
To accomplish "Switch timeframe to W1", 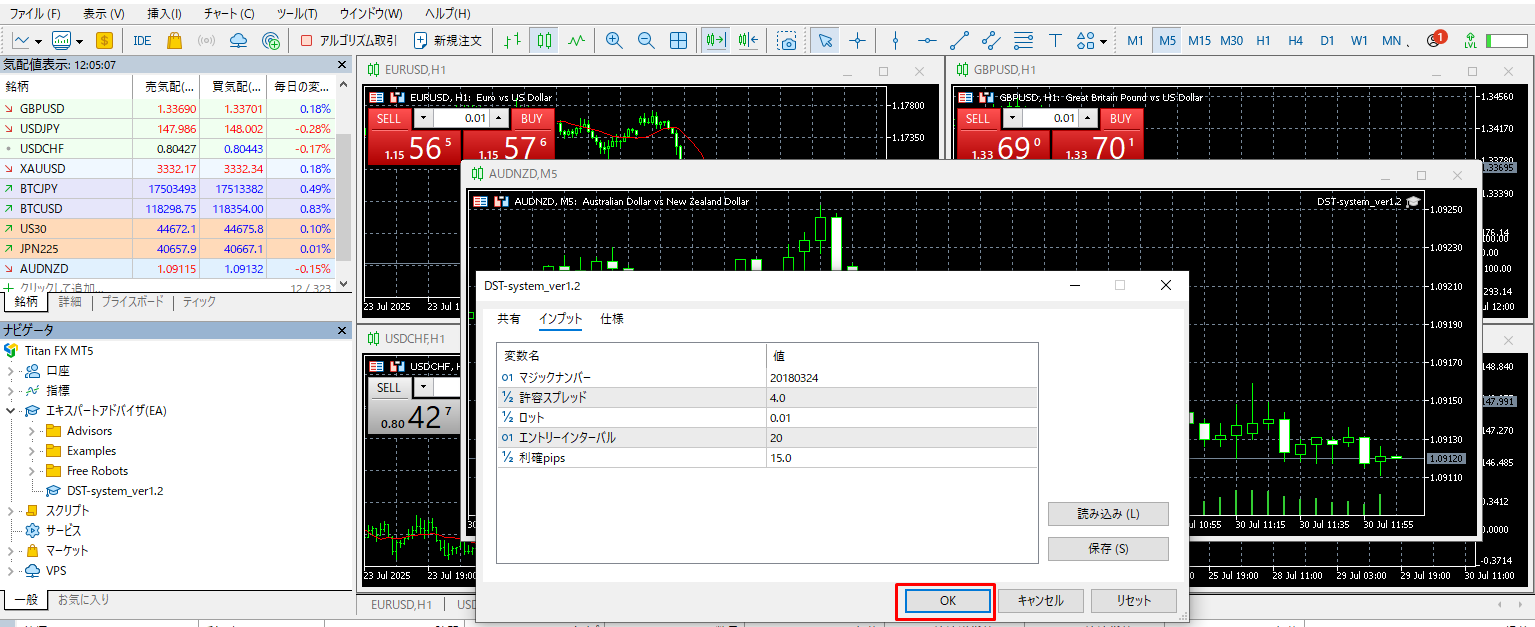I will click(x=1359, y=41).
